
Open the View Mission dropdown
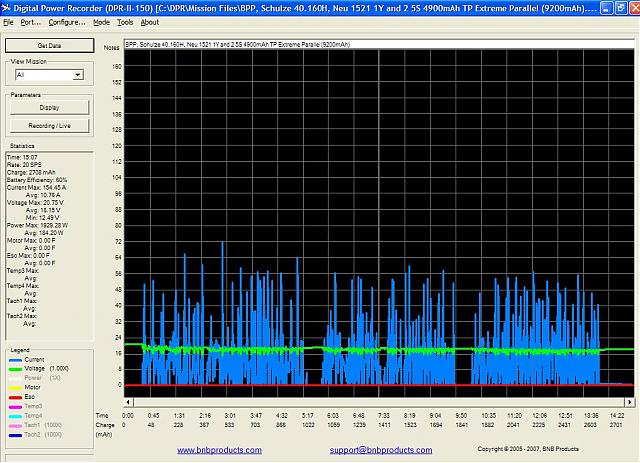77,74
